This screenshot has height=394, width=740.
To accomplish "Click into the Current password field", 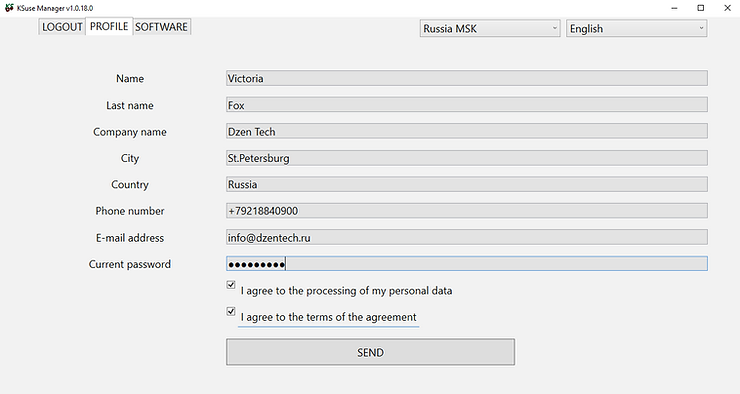I will 467,264.
